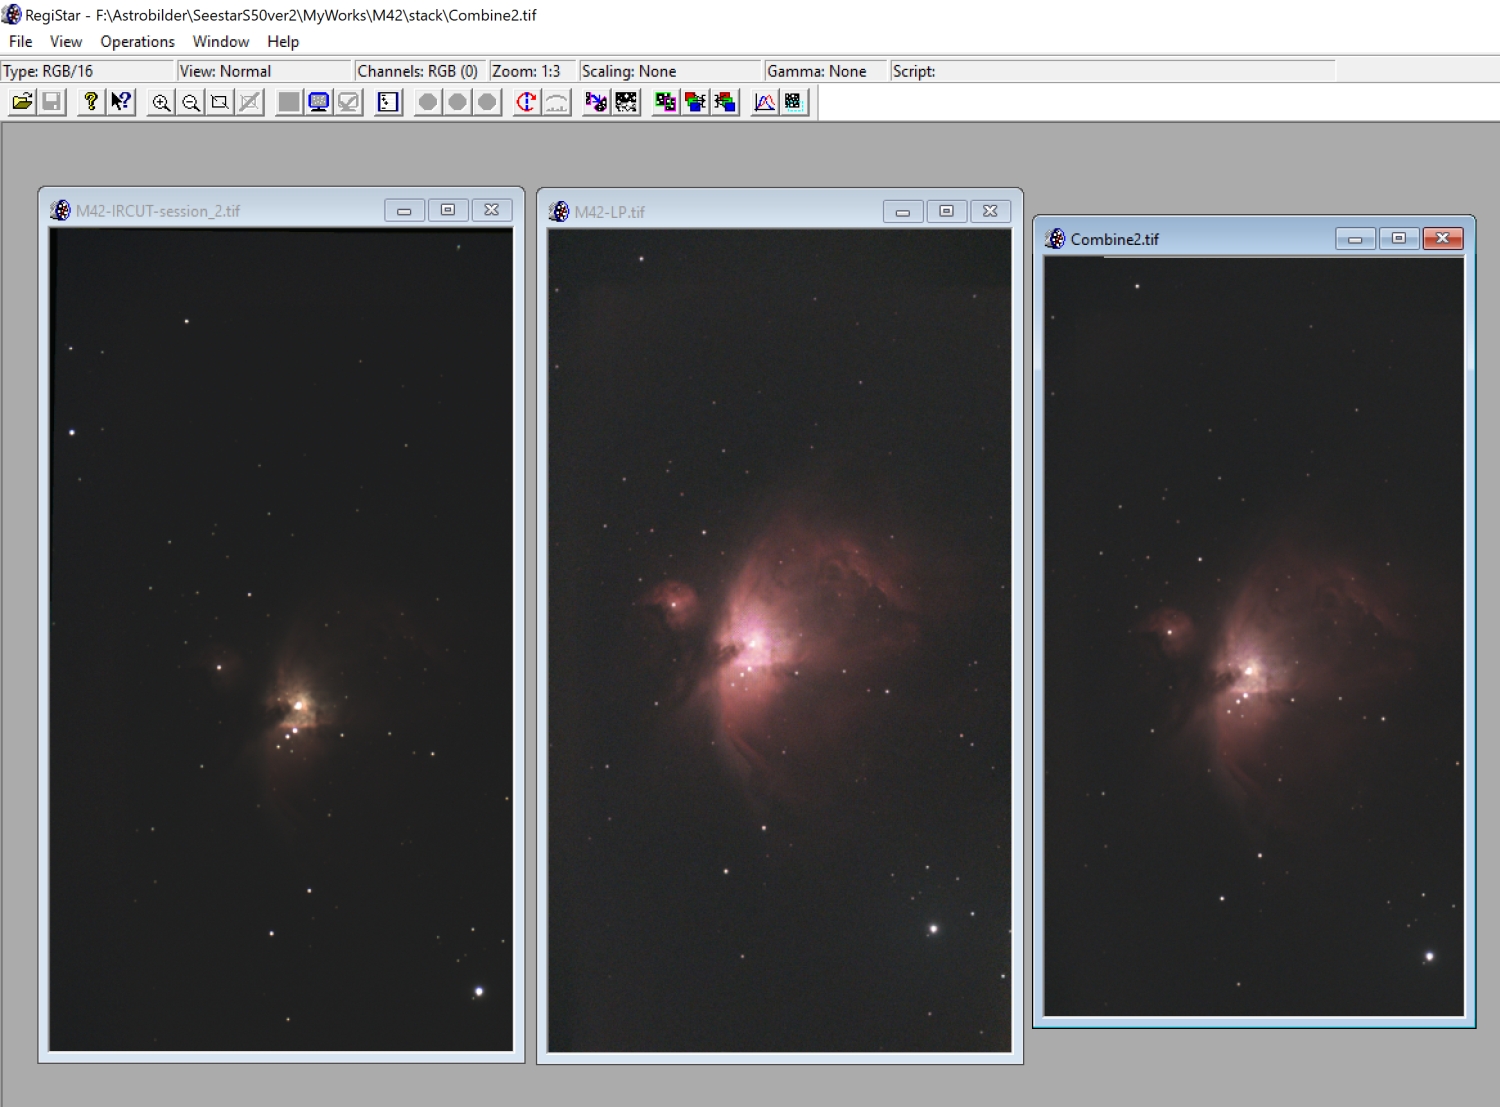Click the third gray circle channel icon
The height and width of the screenshot is (1107, 1500).
pyautogui.click(x=487, y=102)
